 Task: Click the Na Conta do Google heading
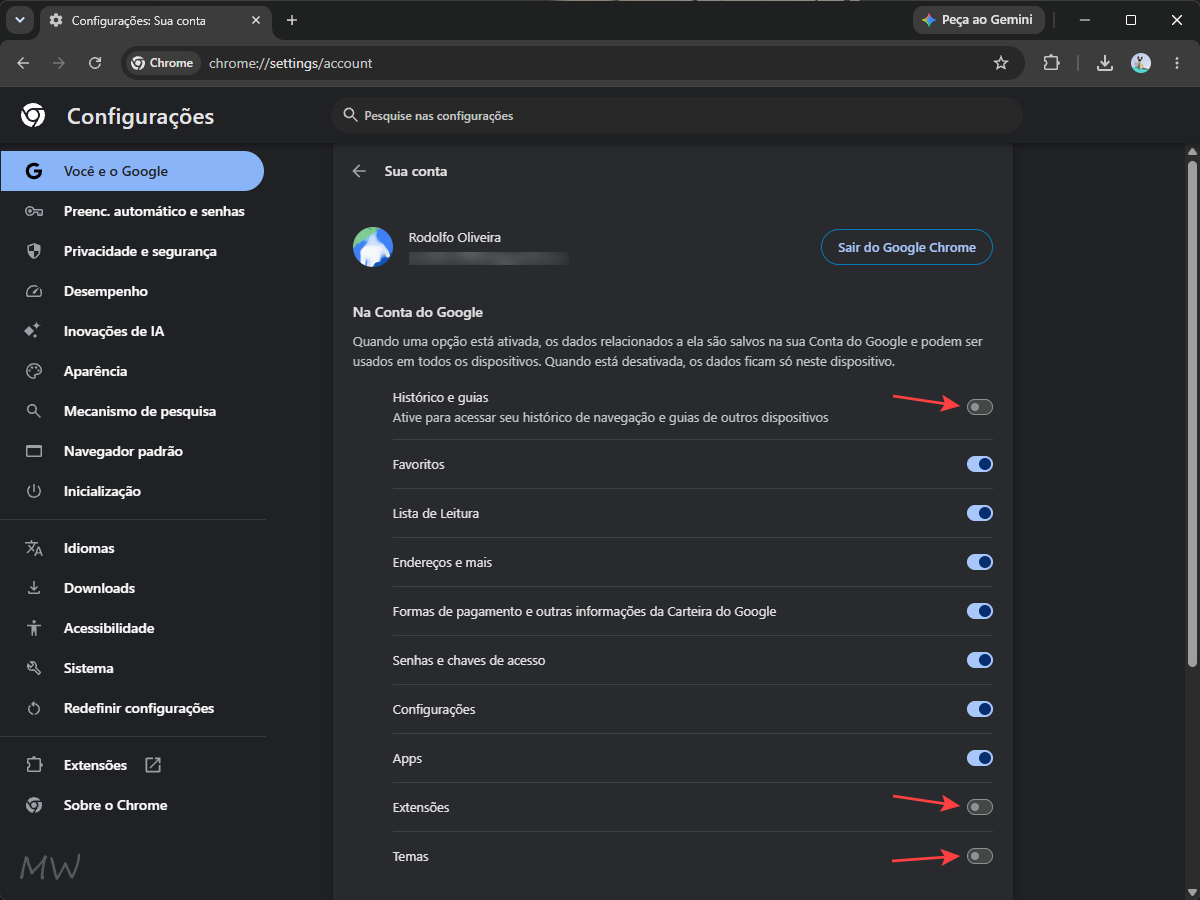click(x=418, y=312)
